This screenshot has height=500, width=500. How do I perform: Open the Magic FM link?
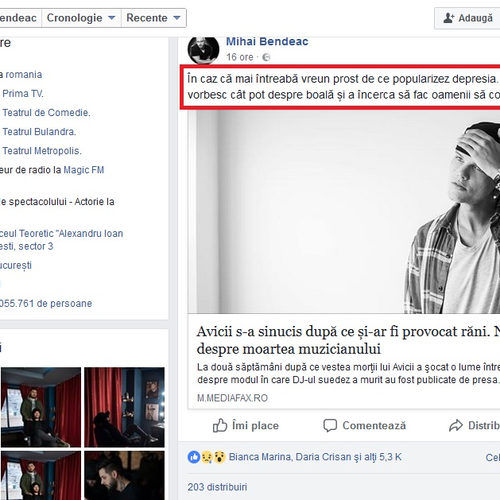pyautogui.click(x=84, y=170)
